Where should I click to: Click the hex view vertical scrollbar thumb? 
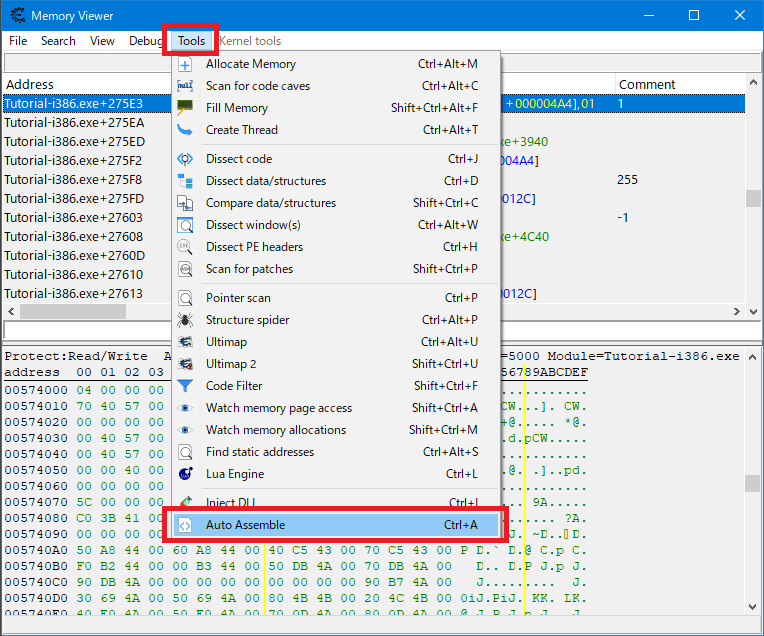(752, 483)
